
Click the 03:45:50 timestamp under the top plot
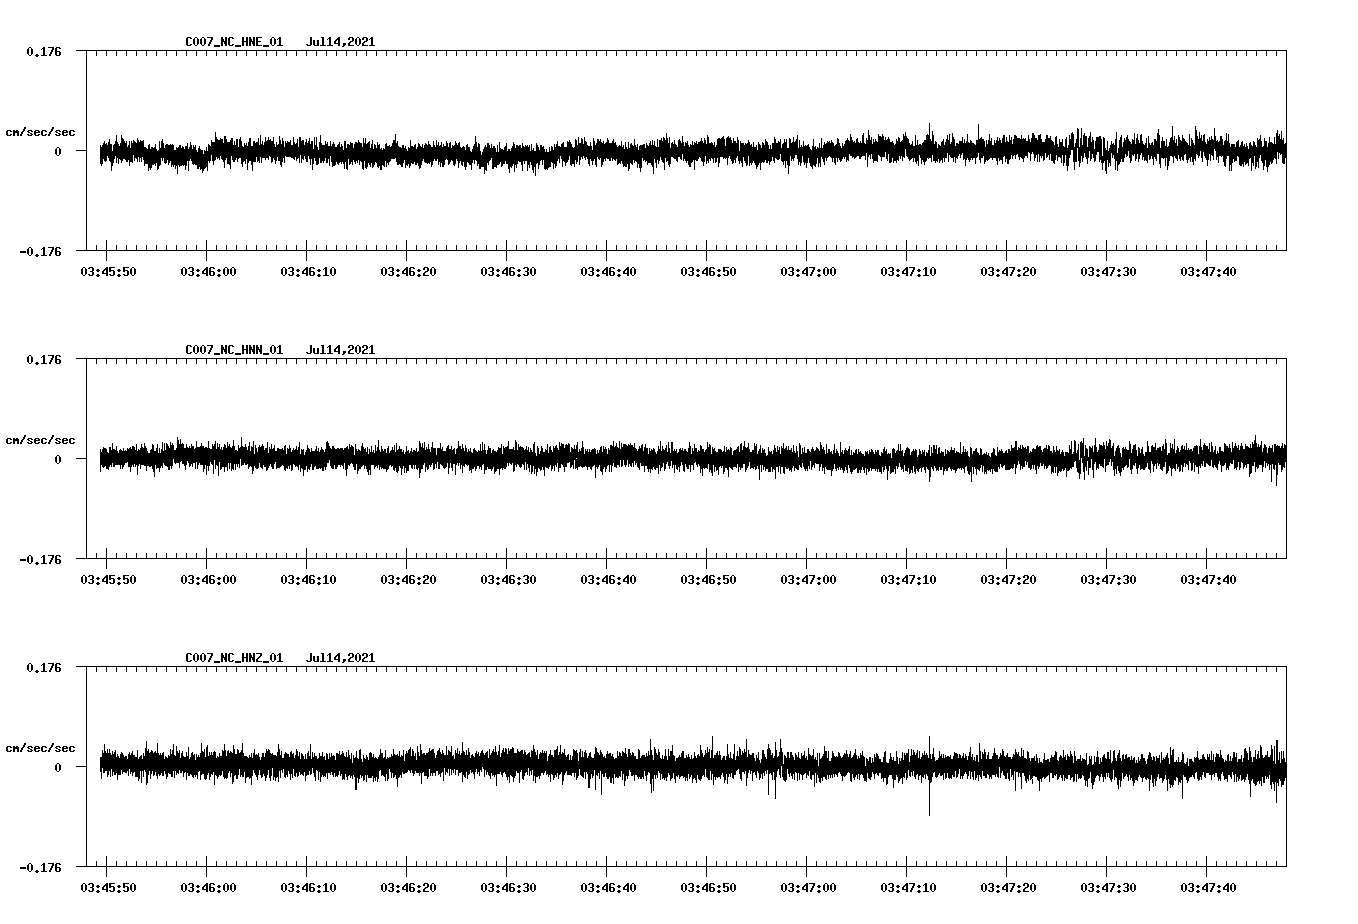[108, 269]
